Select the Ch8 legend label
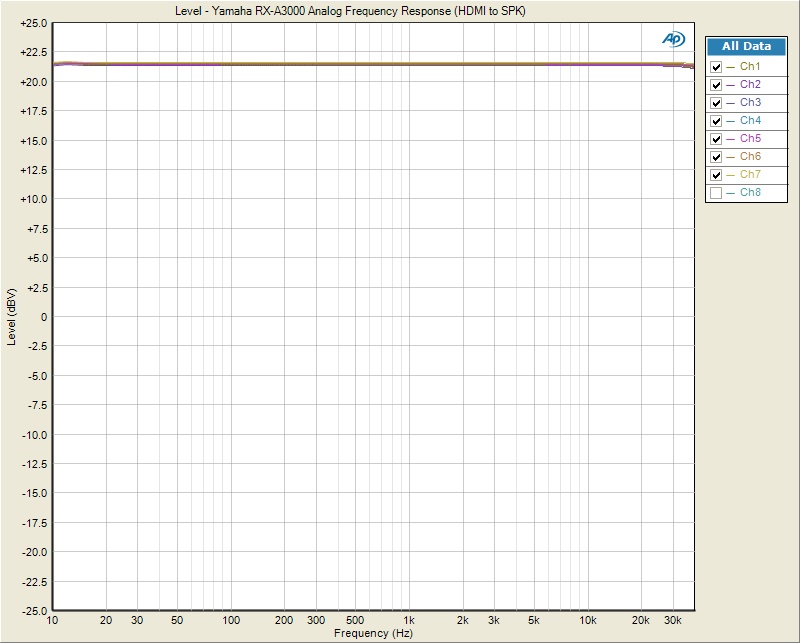 750,192
